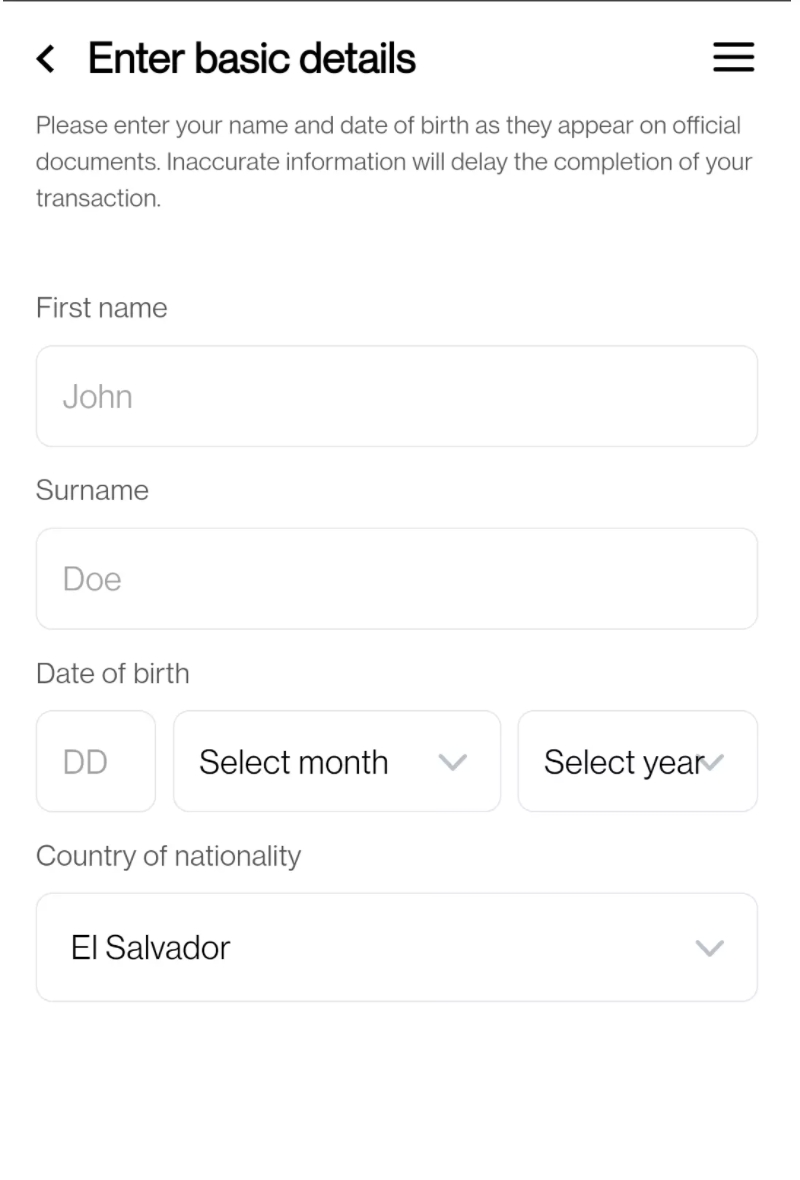
Task: Click the "Country of nationality" label
Action: (x=168, y=857)
